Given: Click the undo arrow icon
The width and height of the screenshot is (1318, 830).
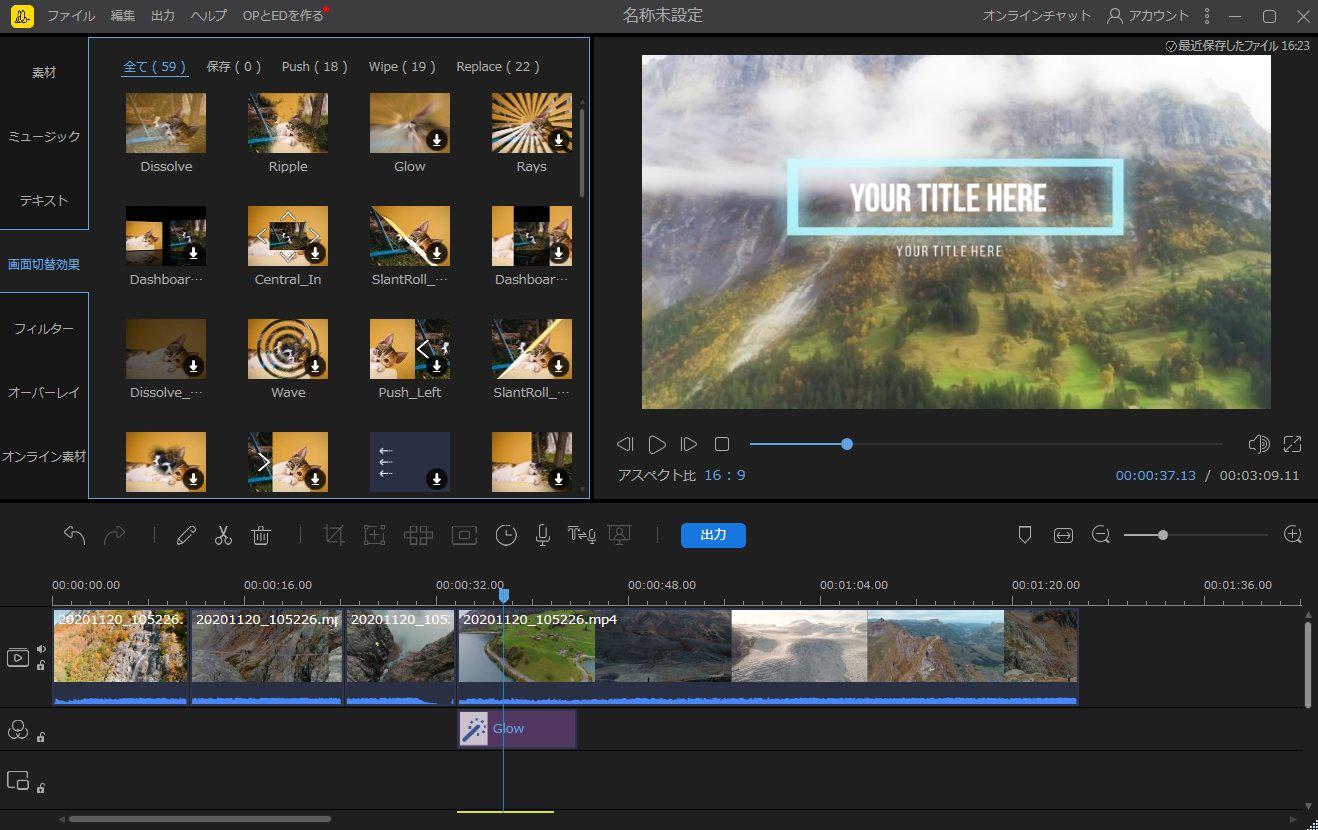Looking at the screenshot, I should tap(75, 535).
